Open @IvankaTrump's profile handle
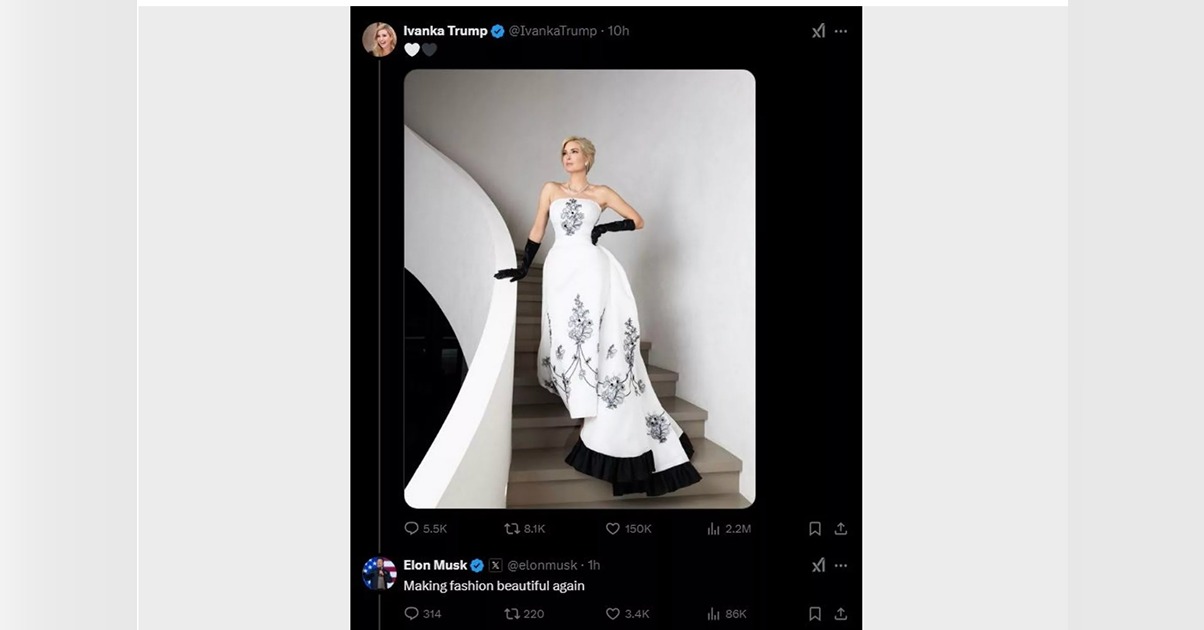Viewport: 1204px width, 630px height. [x=552, y=30]
